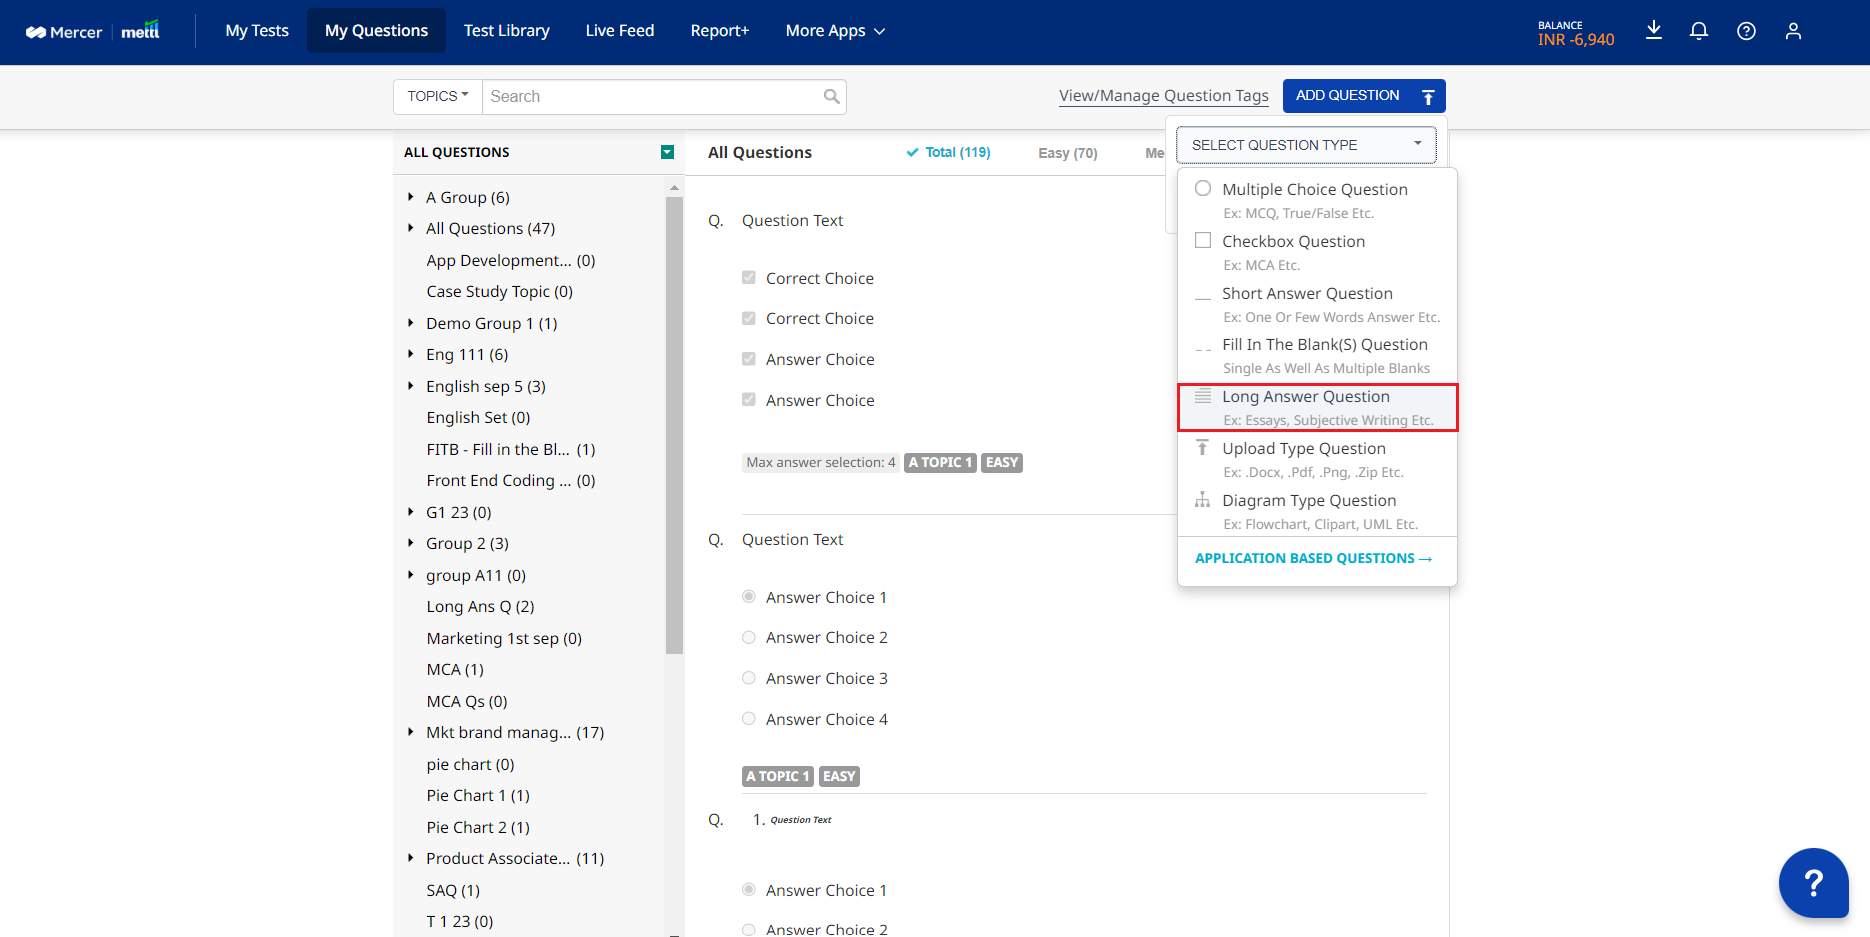
Task: Open Application Based Questions link
Action: click(x=1313, y=559)
